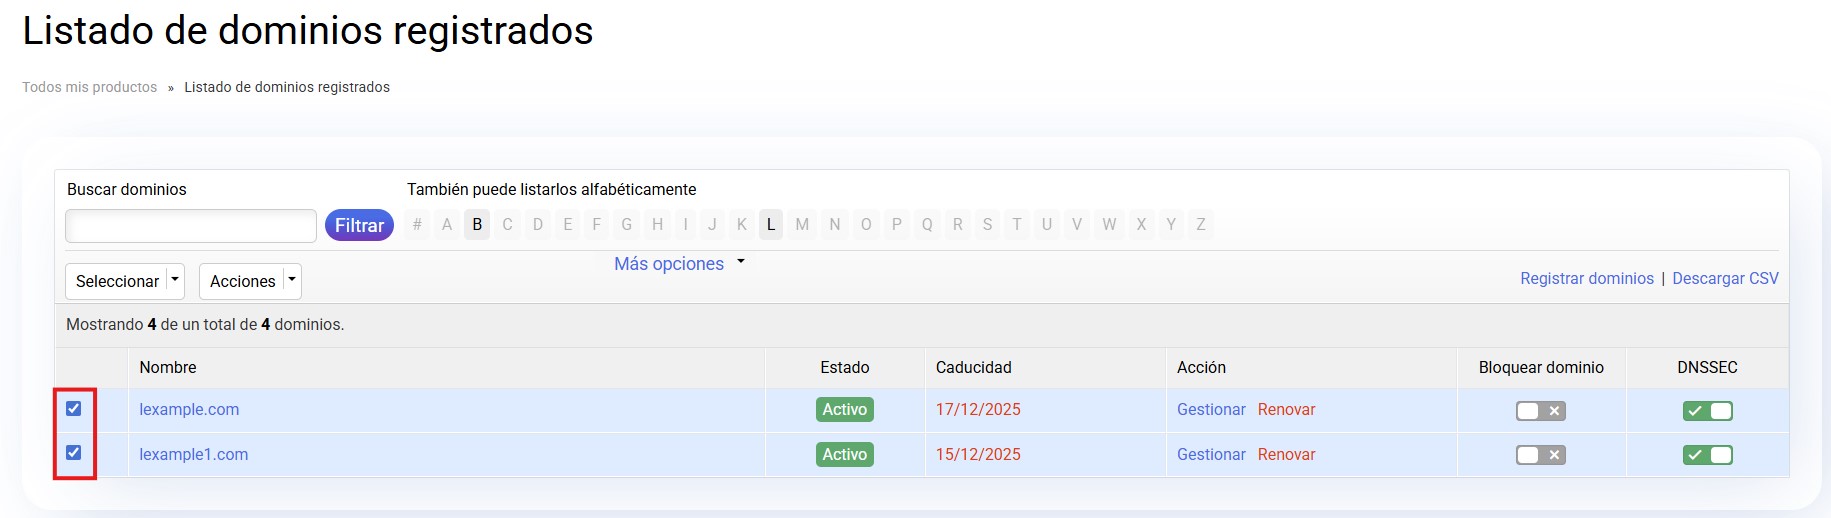Uncheck the lexample.com row checkbox
This screenshot has height=518, width=1831.
(x=73, y=408)
